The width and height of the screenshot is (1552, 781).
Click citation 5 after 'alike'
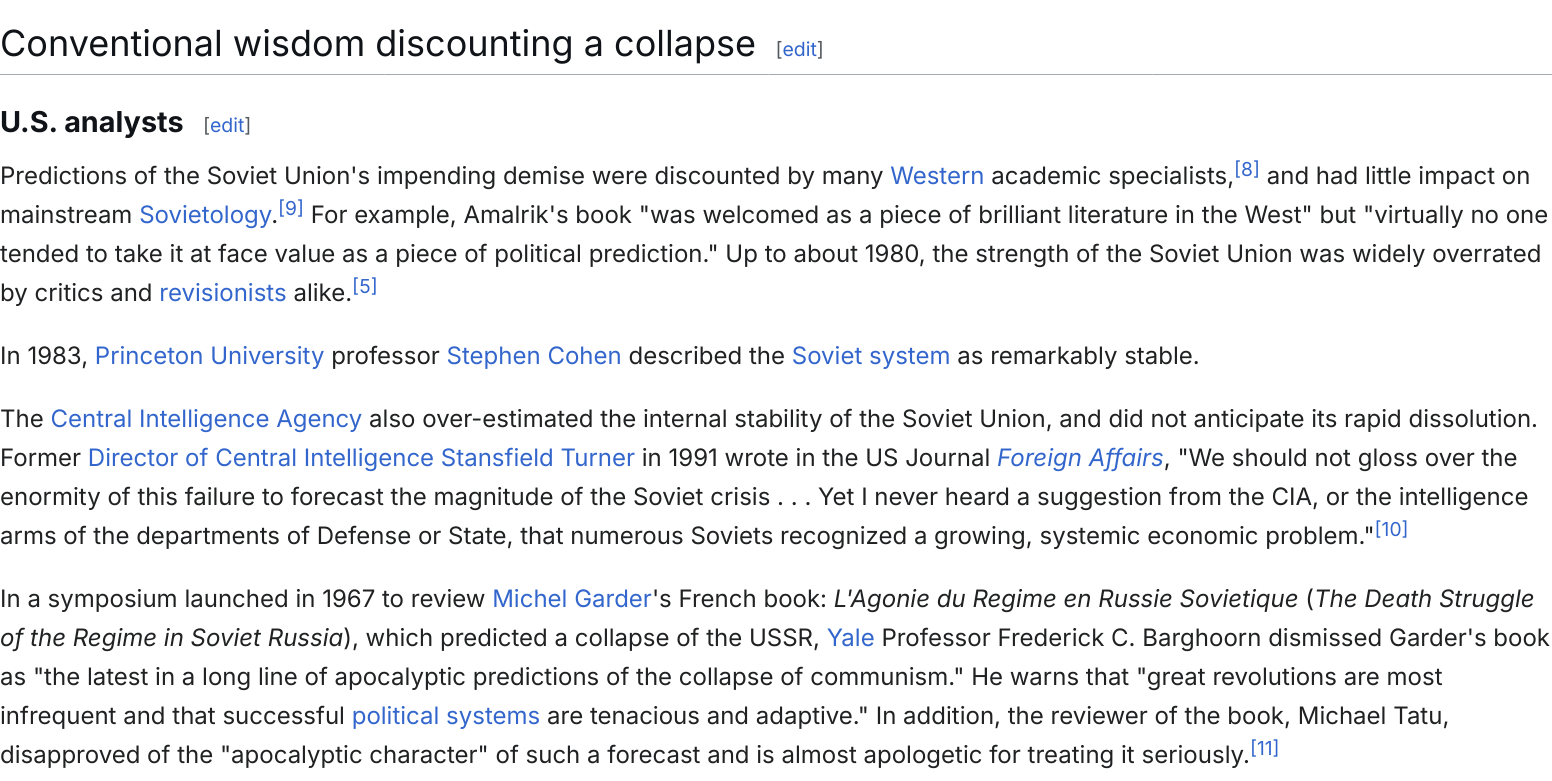[365, 286]
